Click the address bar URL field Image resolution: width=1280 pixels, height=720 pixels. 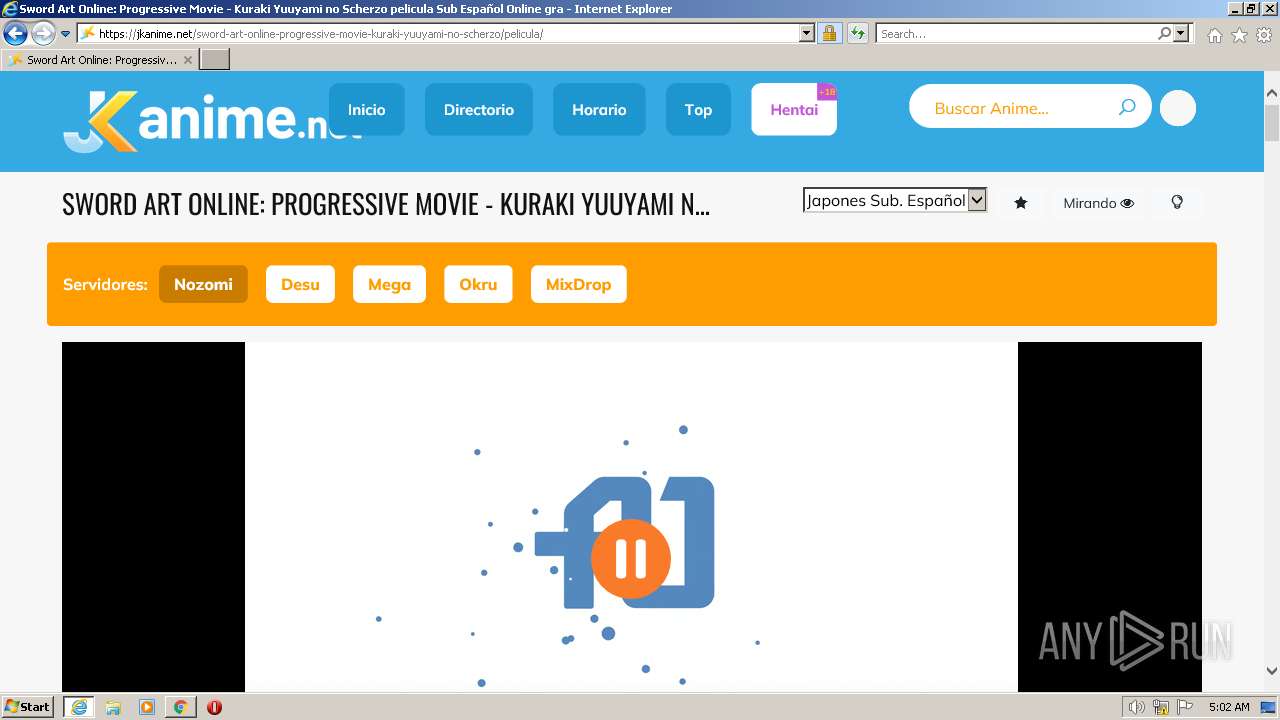(x=438, y=33)
